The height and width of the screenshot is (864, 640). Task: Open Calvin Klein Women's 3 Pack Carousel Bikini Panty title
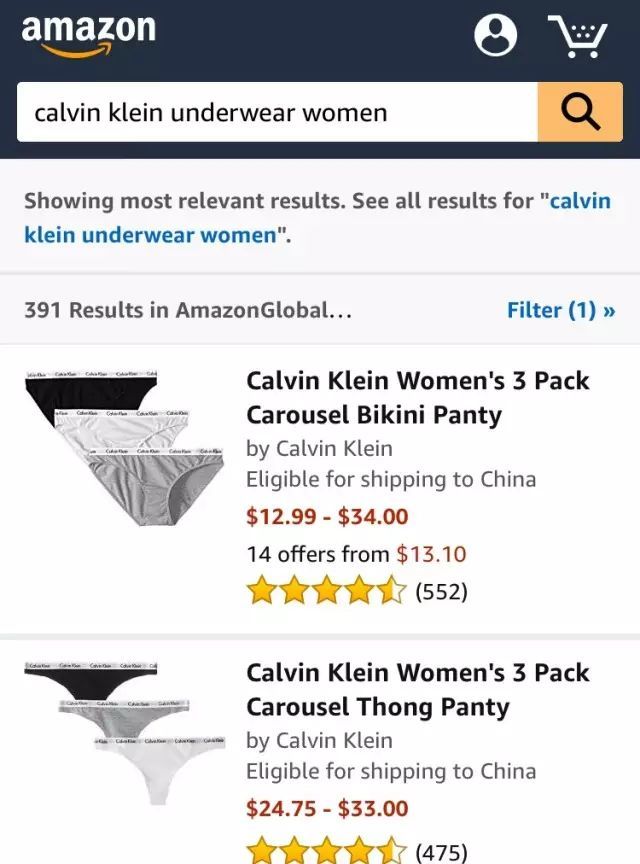click(x=418, y=397)
